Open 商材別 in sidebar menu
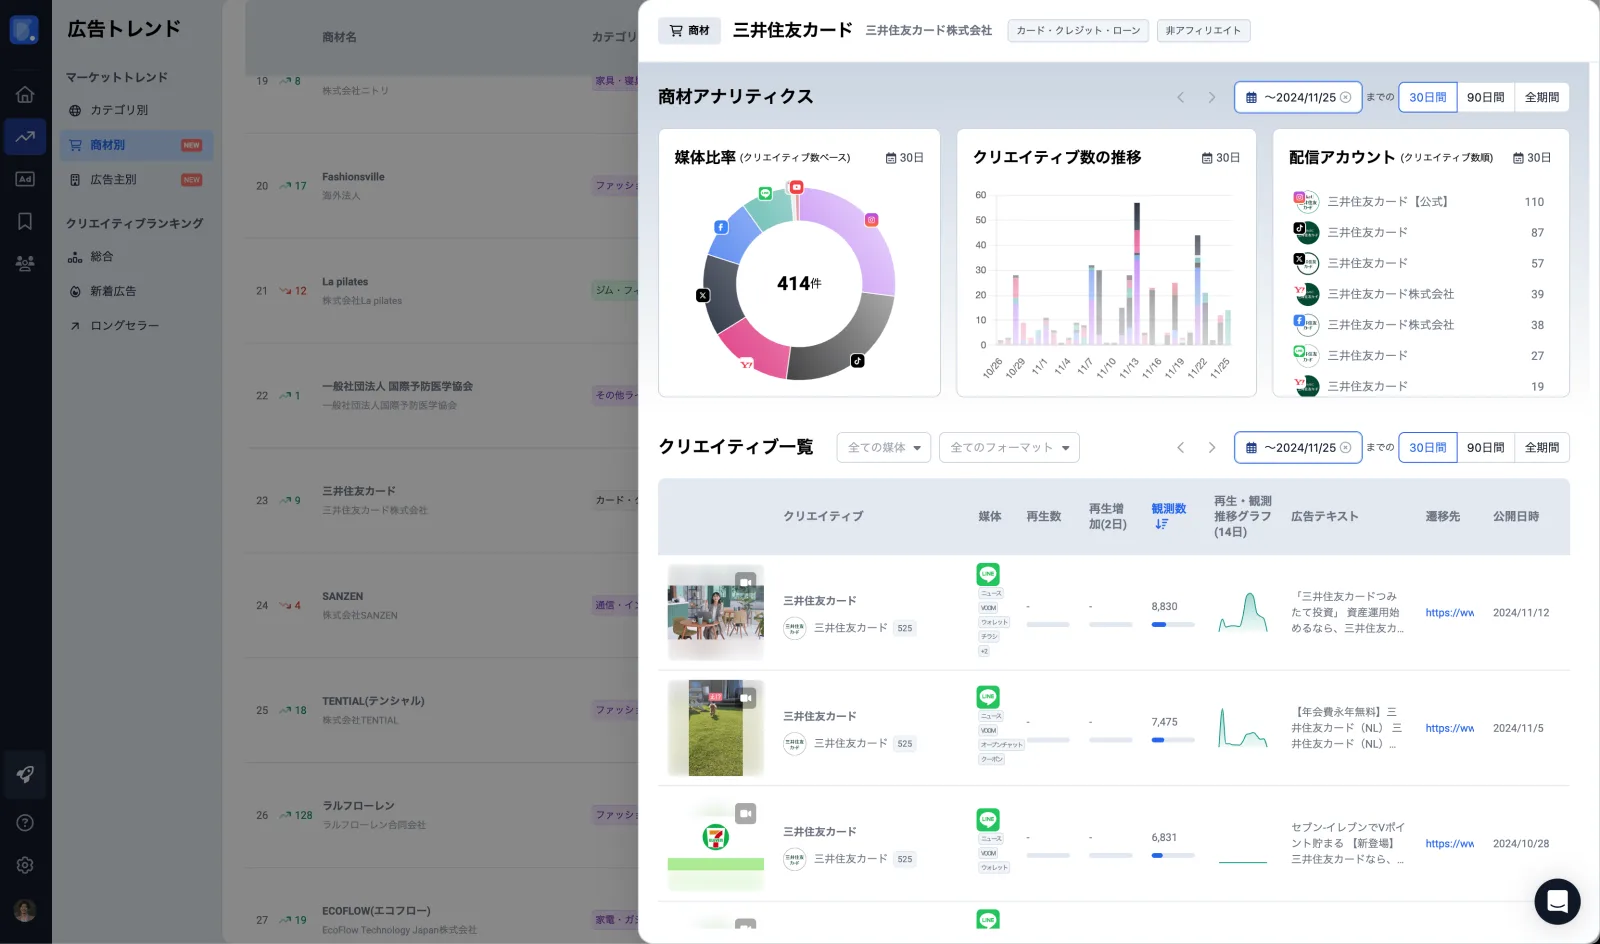1600x944 pixels. 136,145
